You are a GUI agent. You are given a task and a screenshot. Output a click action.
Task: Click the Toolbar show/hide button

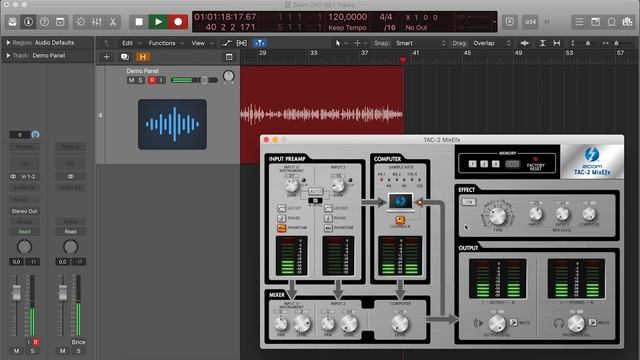point(60,22)
